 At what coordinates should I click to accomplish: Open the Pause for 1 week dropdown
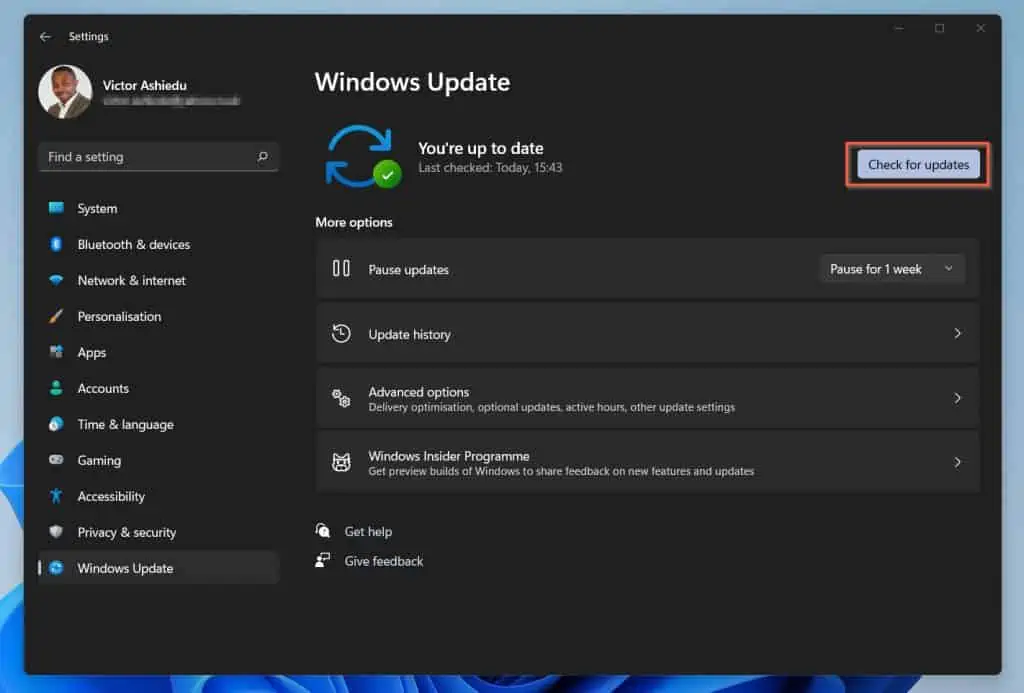pyautogui.click(x=890, y=268)
